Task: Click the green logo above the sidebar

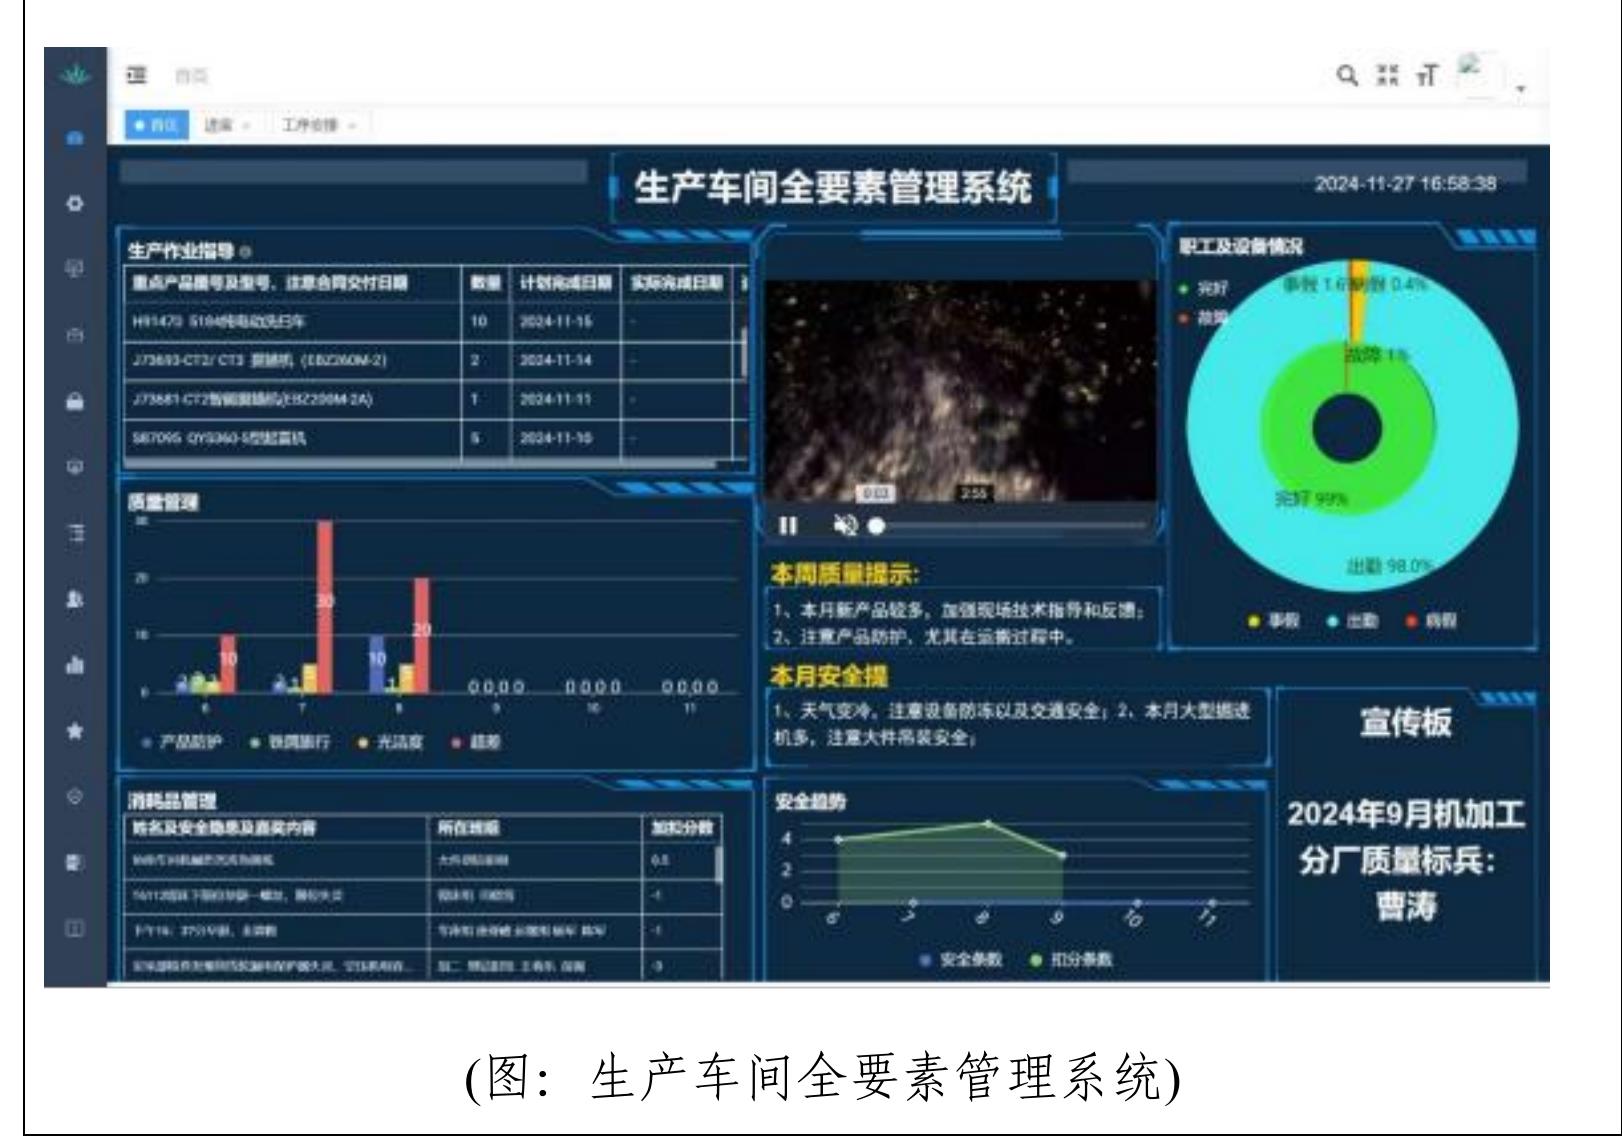Action: 74,76
